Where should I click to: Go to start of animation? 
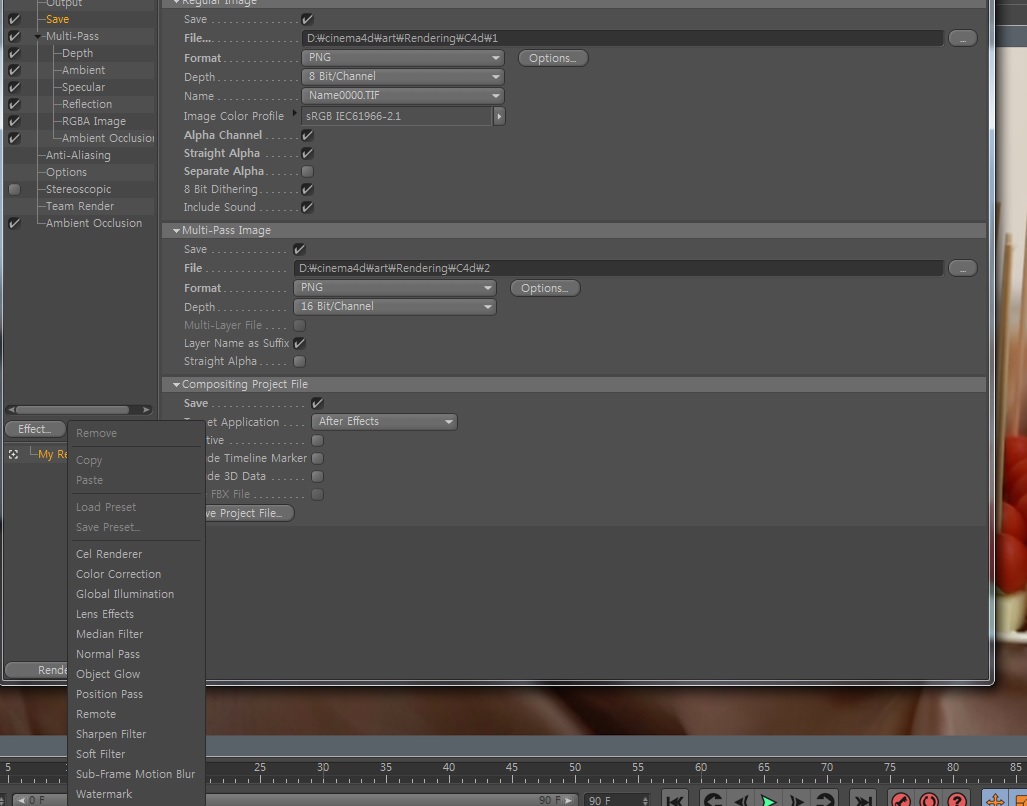point(675,800)
